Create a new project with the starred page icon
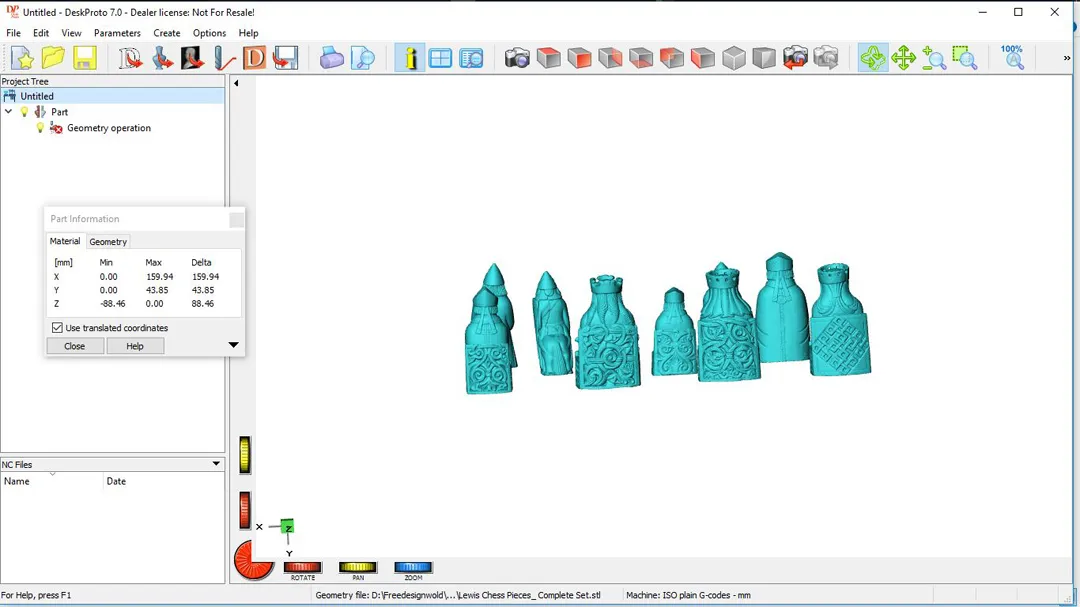 pos(22,58)
